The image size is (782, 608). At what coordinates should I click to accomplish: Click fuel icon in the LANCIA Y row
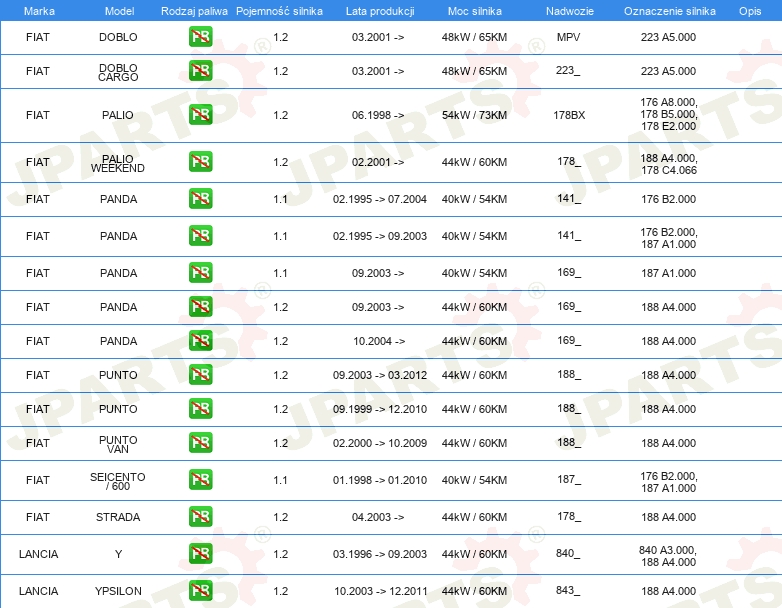(200, 553)
